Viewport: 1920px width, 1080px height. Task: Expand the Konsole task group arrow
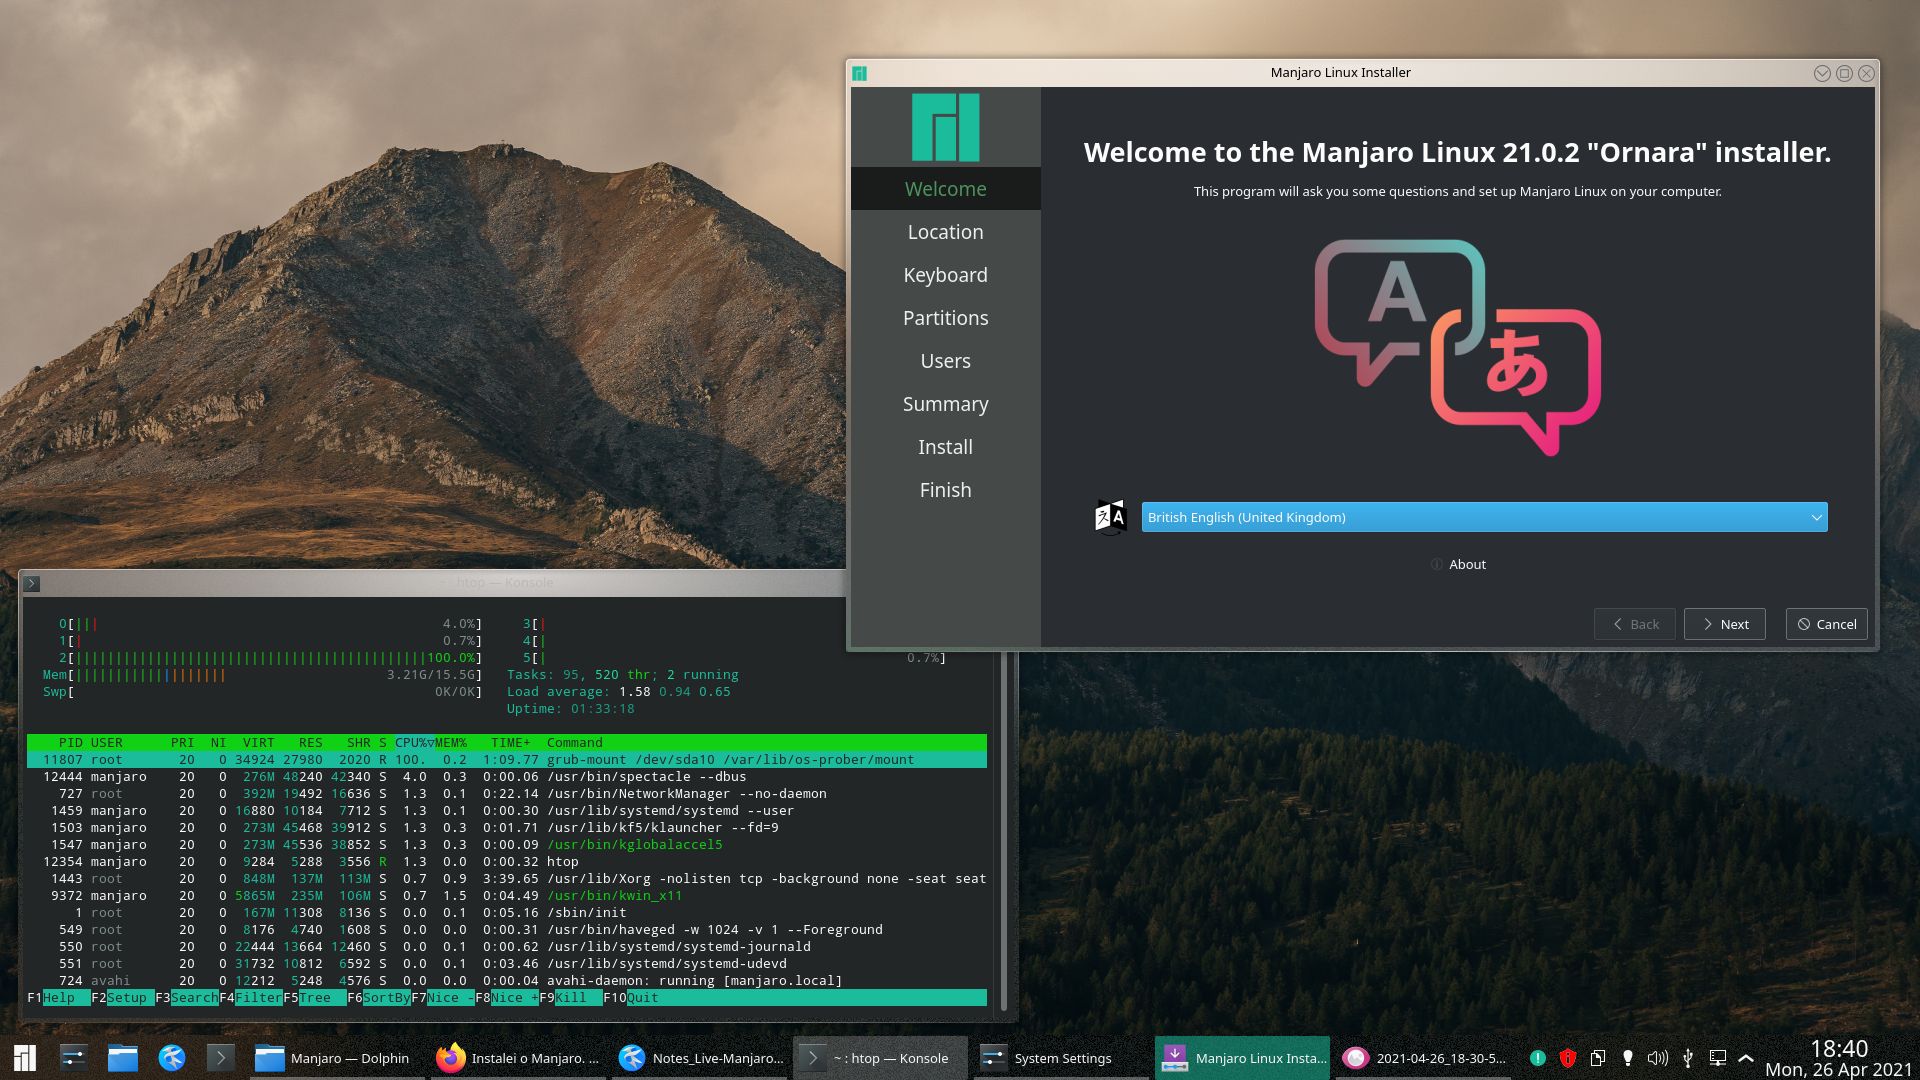812,1057
